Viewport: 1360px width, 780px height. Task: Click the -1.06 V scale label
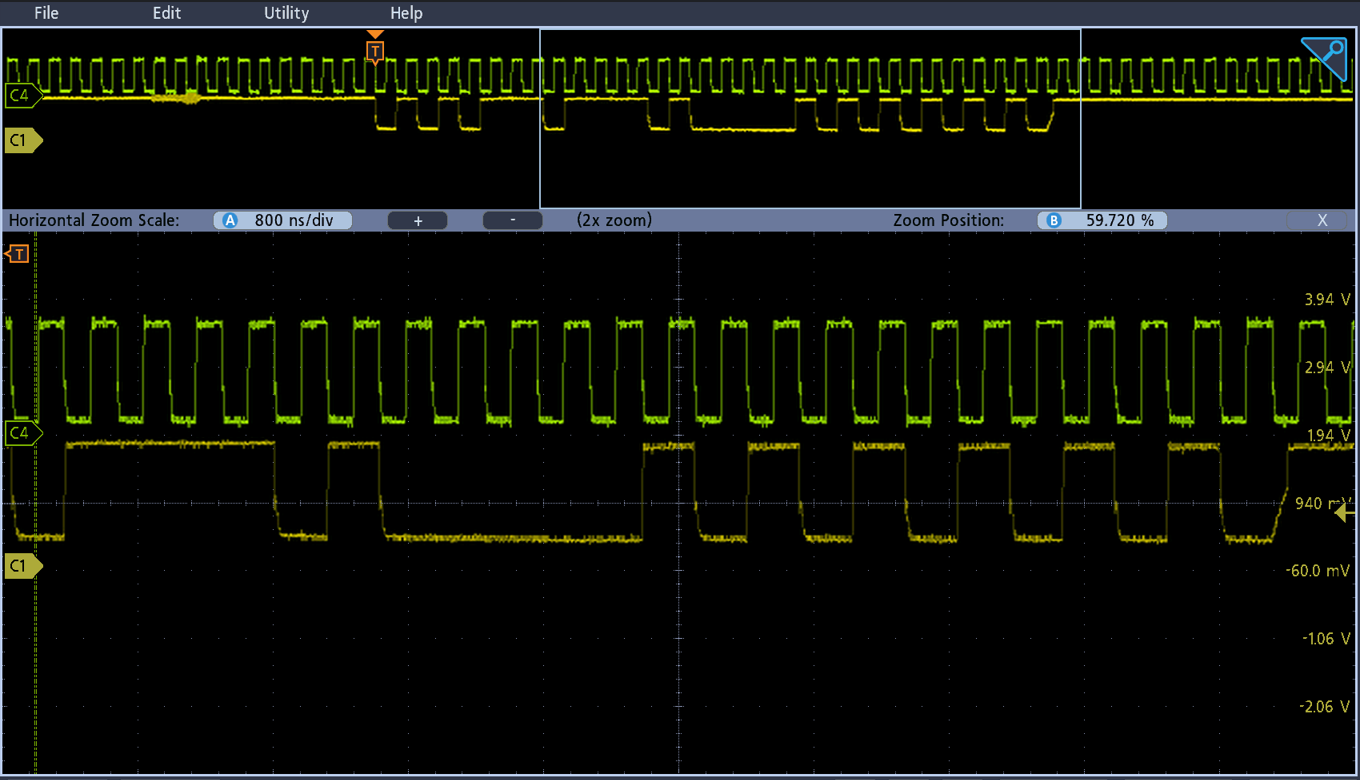[x=1325, y=638]
